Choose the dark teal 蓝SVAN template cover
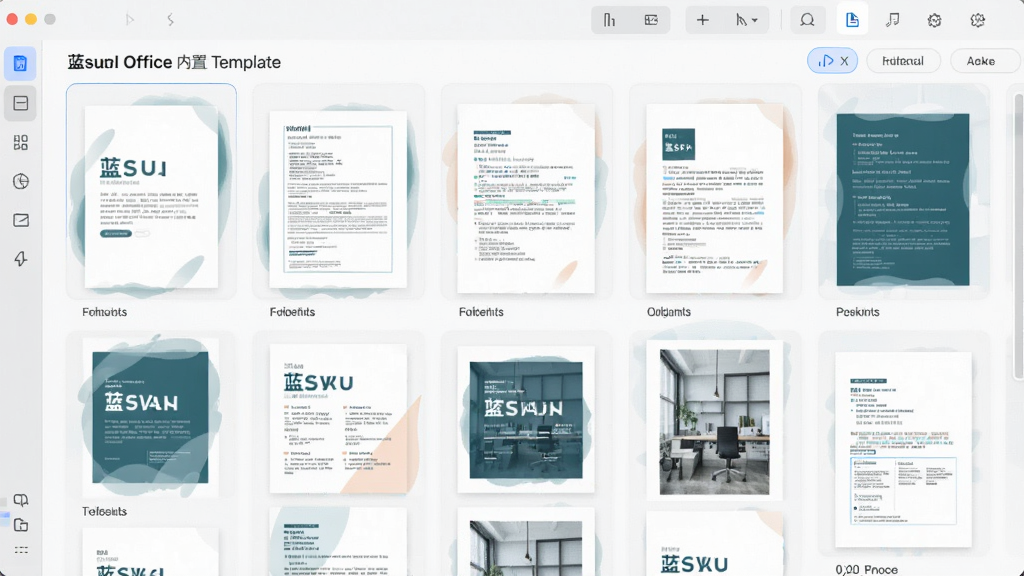Image resolution: width=1024 pixels, height=576 pixels. coord(151,417)
